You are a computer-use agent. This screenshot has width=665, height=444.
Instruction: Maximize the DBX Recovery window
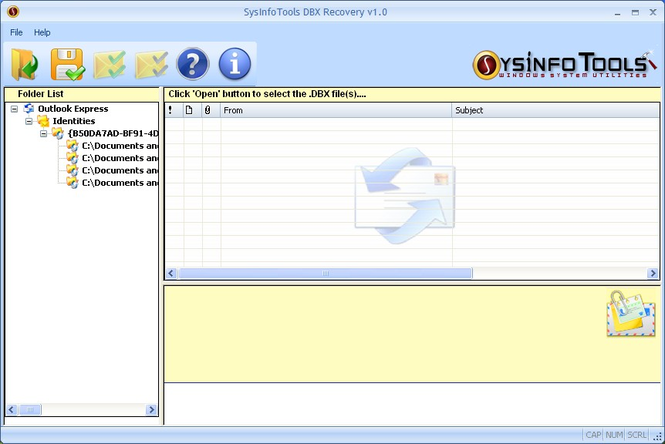[635, 13]
